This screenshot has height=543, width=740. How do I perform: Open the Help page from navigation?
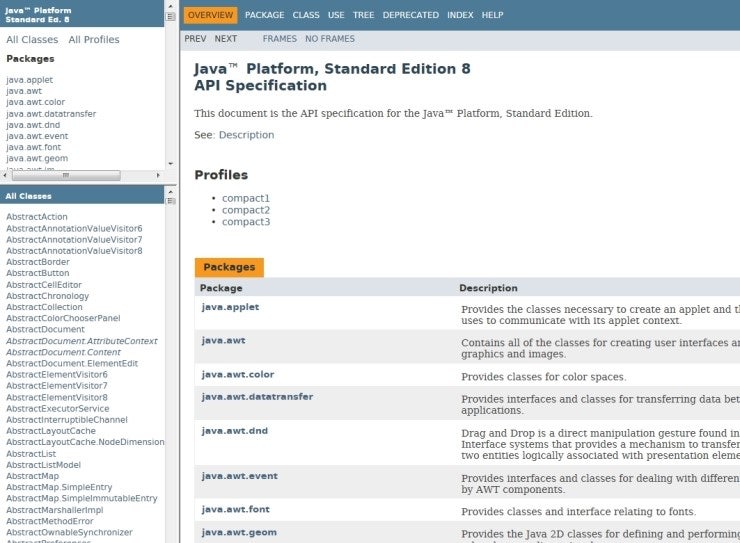tap(492, 15)
